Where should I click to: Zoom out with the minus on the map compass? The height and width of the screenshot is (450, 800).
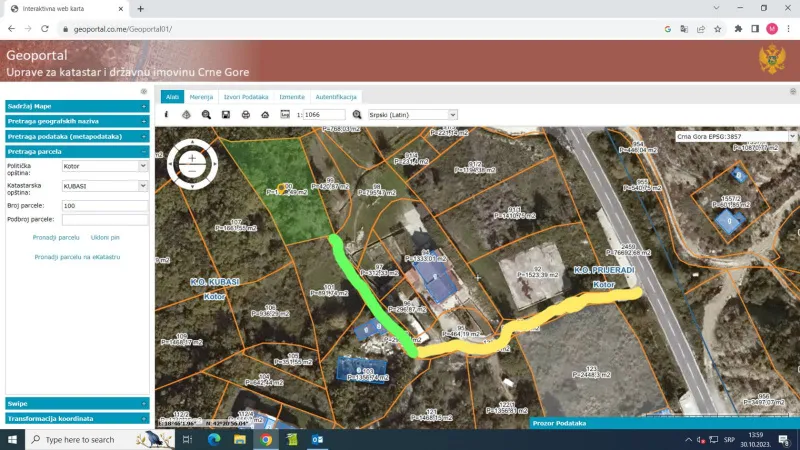pyautogui.click(x=192, y=170)
